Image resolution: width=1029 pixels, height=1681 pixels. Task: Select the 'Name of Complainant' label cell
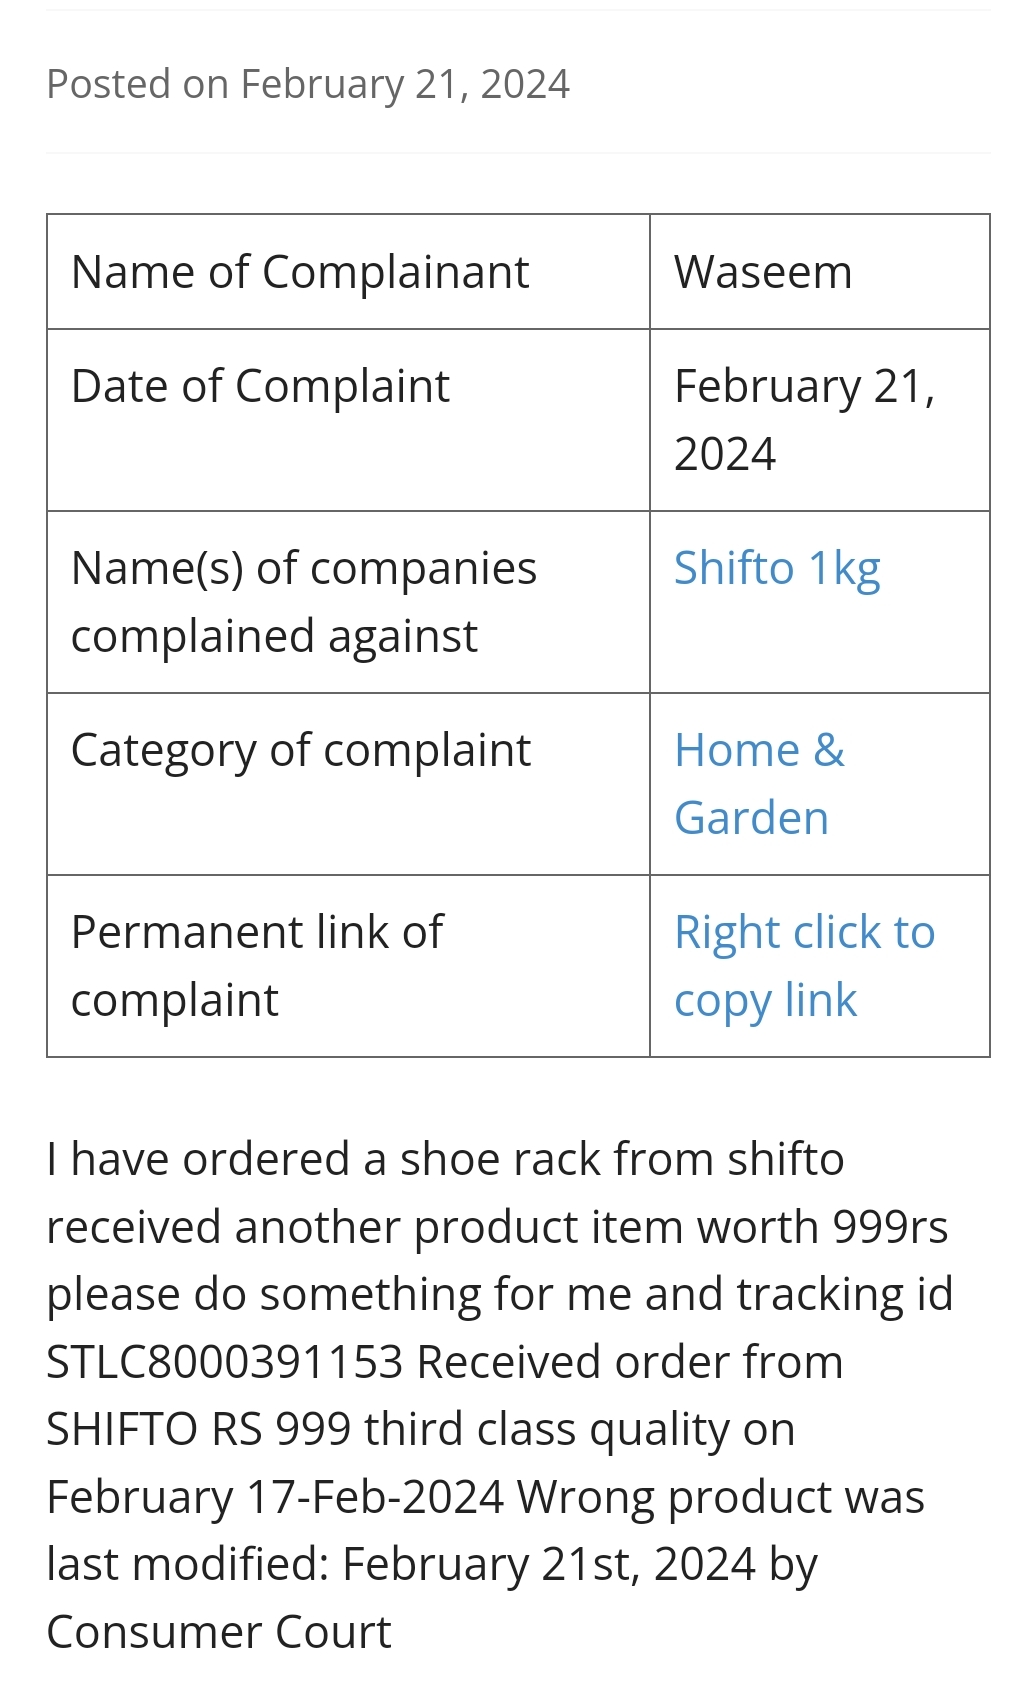click(x=300, y=272)
